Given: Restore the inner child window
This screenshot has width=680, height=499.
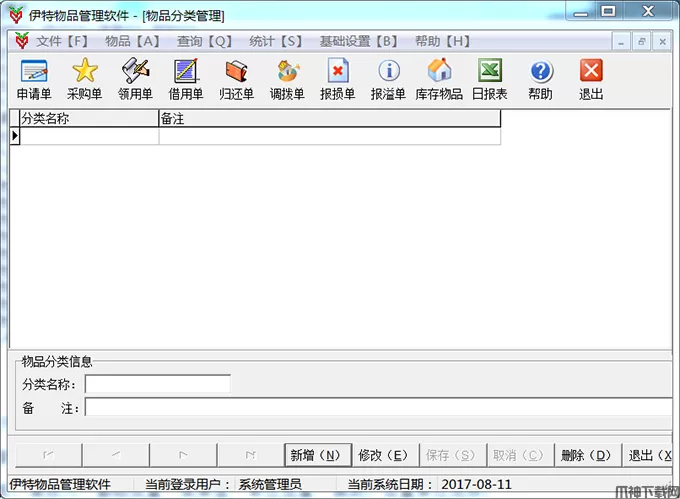Looking at the screenshot, I should 641,42.
